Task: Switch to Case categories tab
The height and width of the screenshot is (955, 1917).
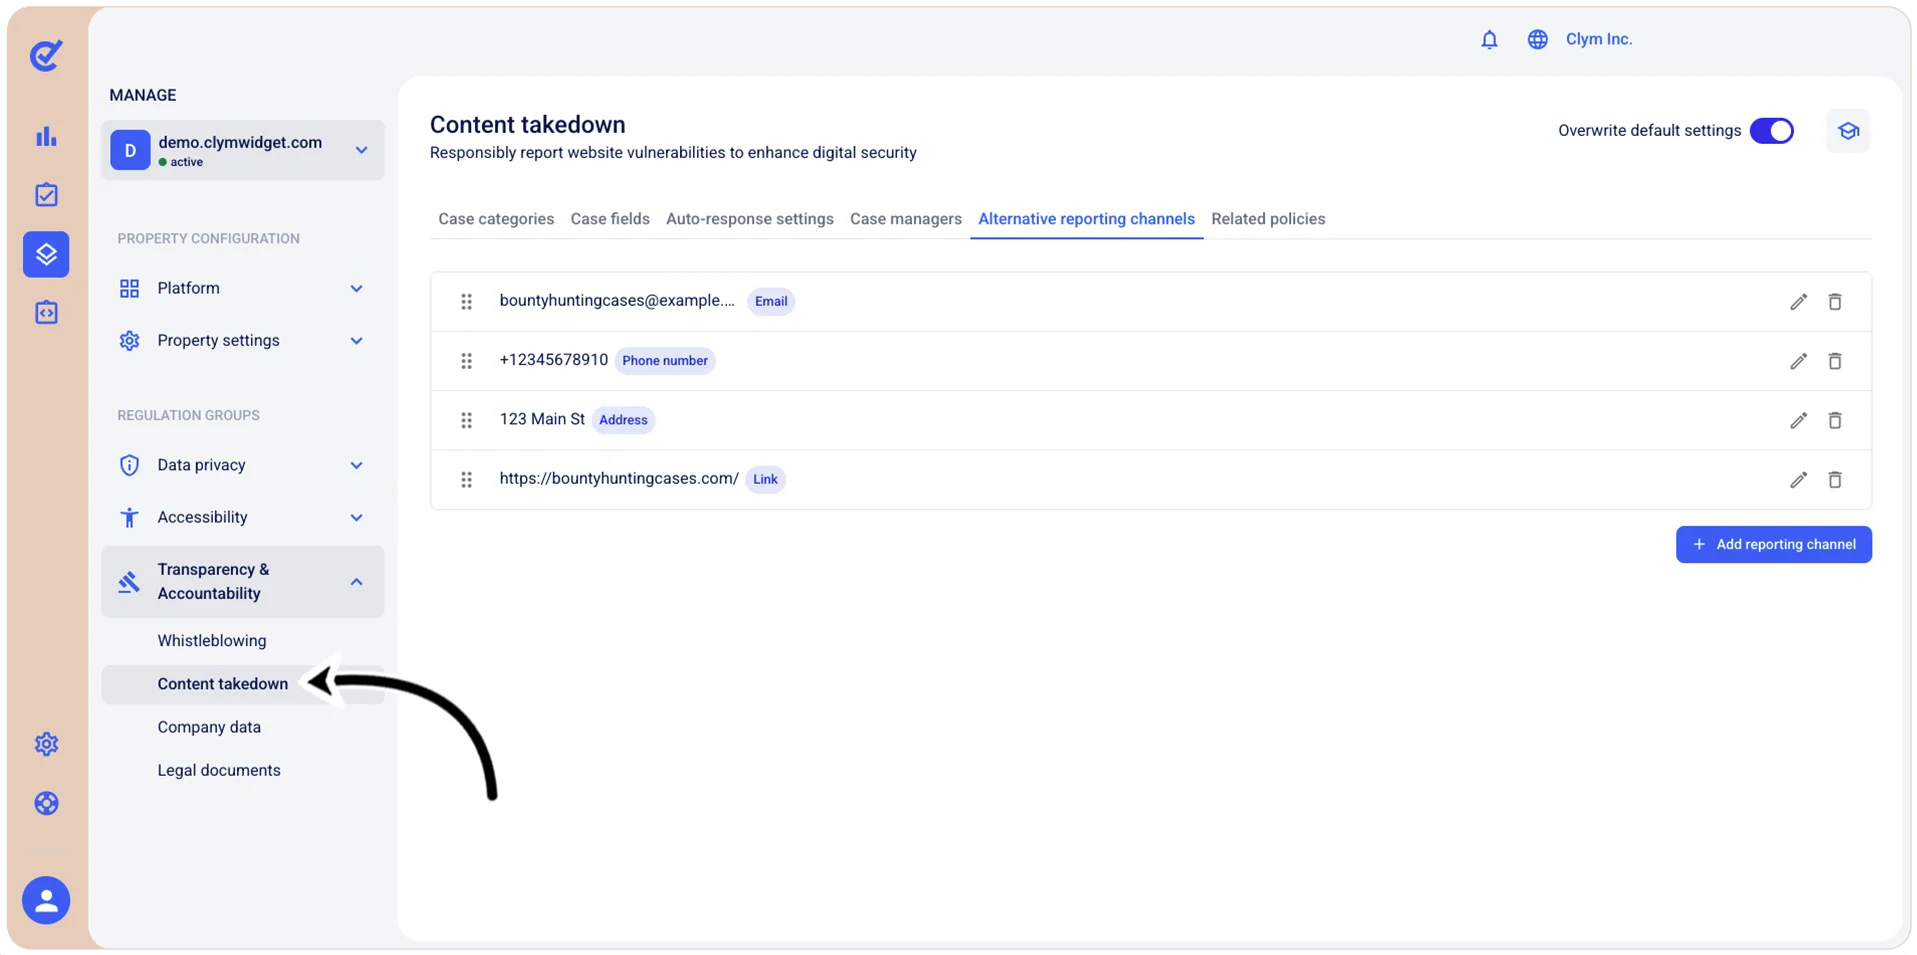Action: tap(496, 219)
